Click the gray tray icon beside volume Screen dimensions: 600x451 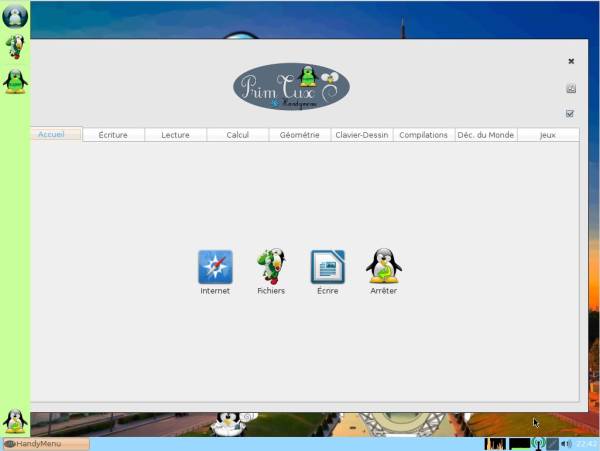pyautogui.click(x=552, y=444)
